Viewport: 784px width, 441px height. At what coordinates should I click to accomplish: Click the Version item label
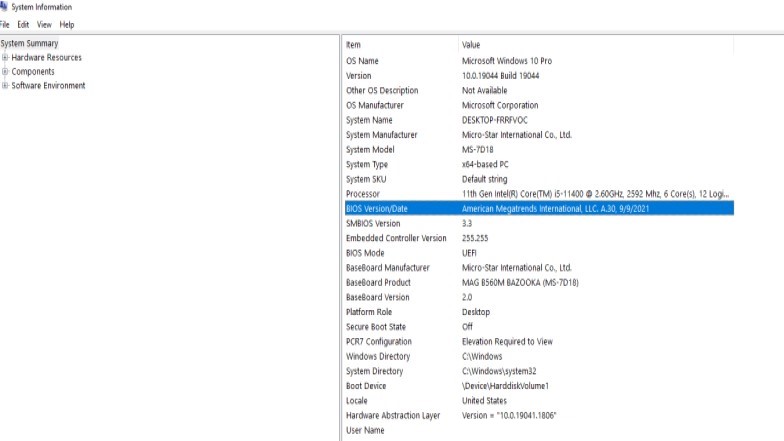tap(358, 76)
